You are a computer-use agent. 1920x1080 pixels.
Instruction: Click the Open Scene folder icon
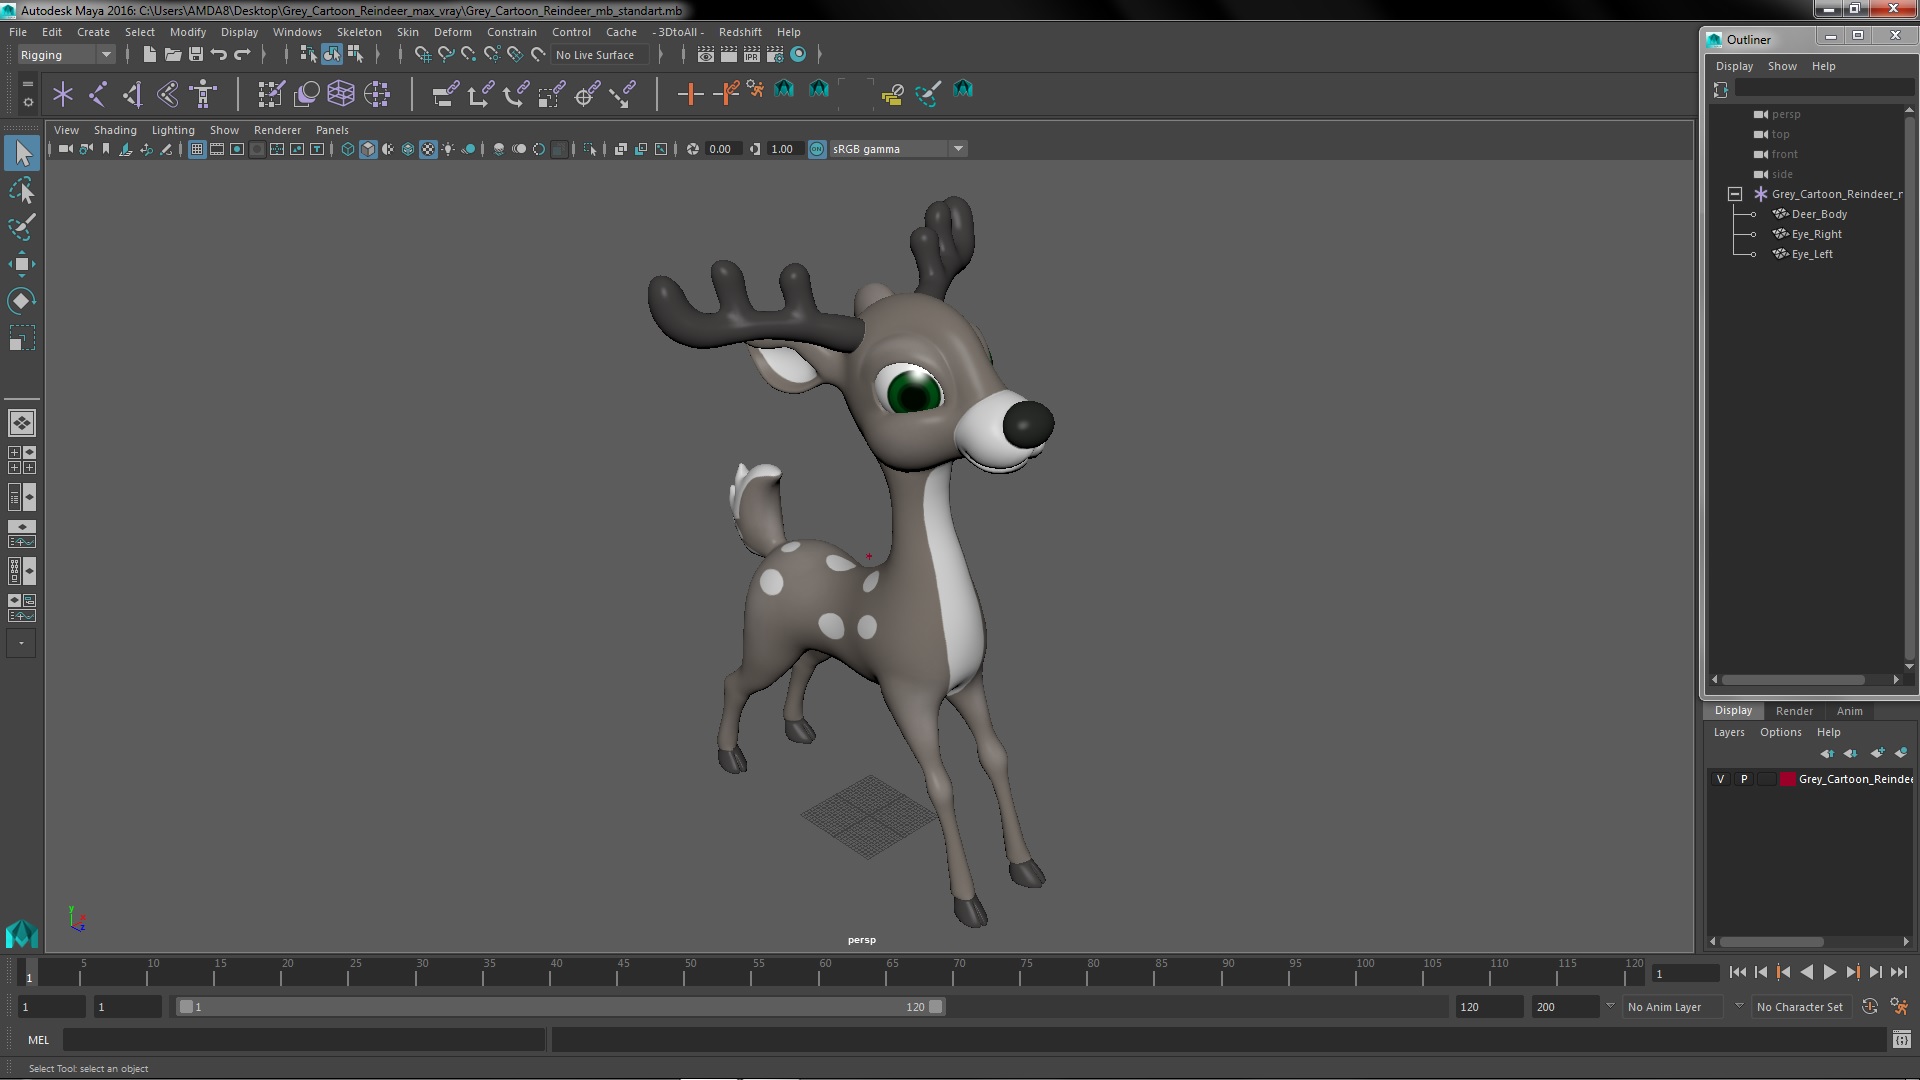172,54
